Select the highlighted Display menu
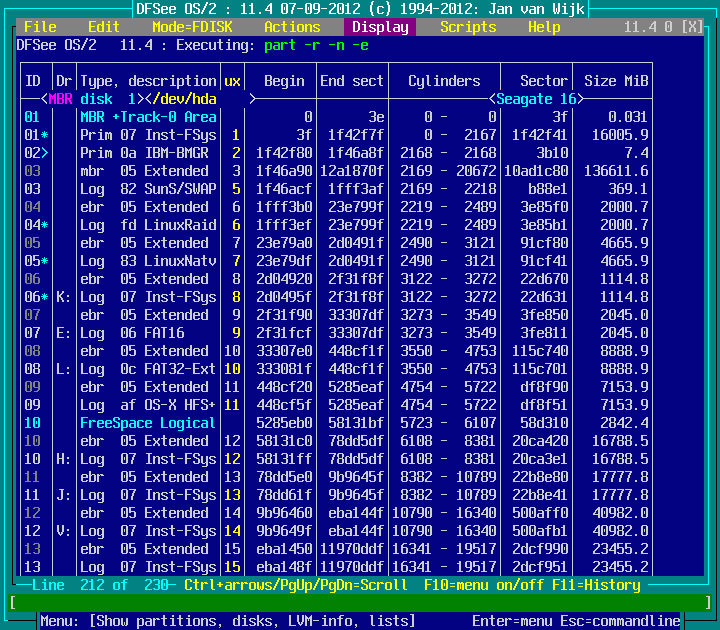Viewport: 720px width, 630px height. pyautogui.click(x=380, y=27)
